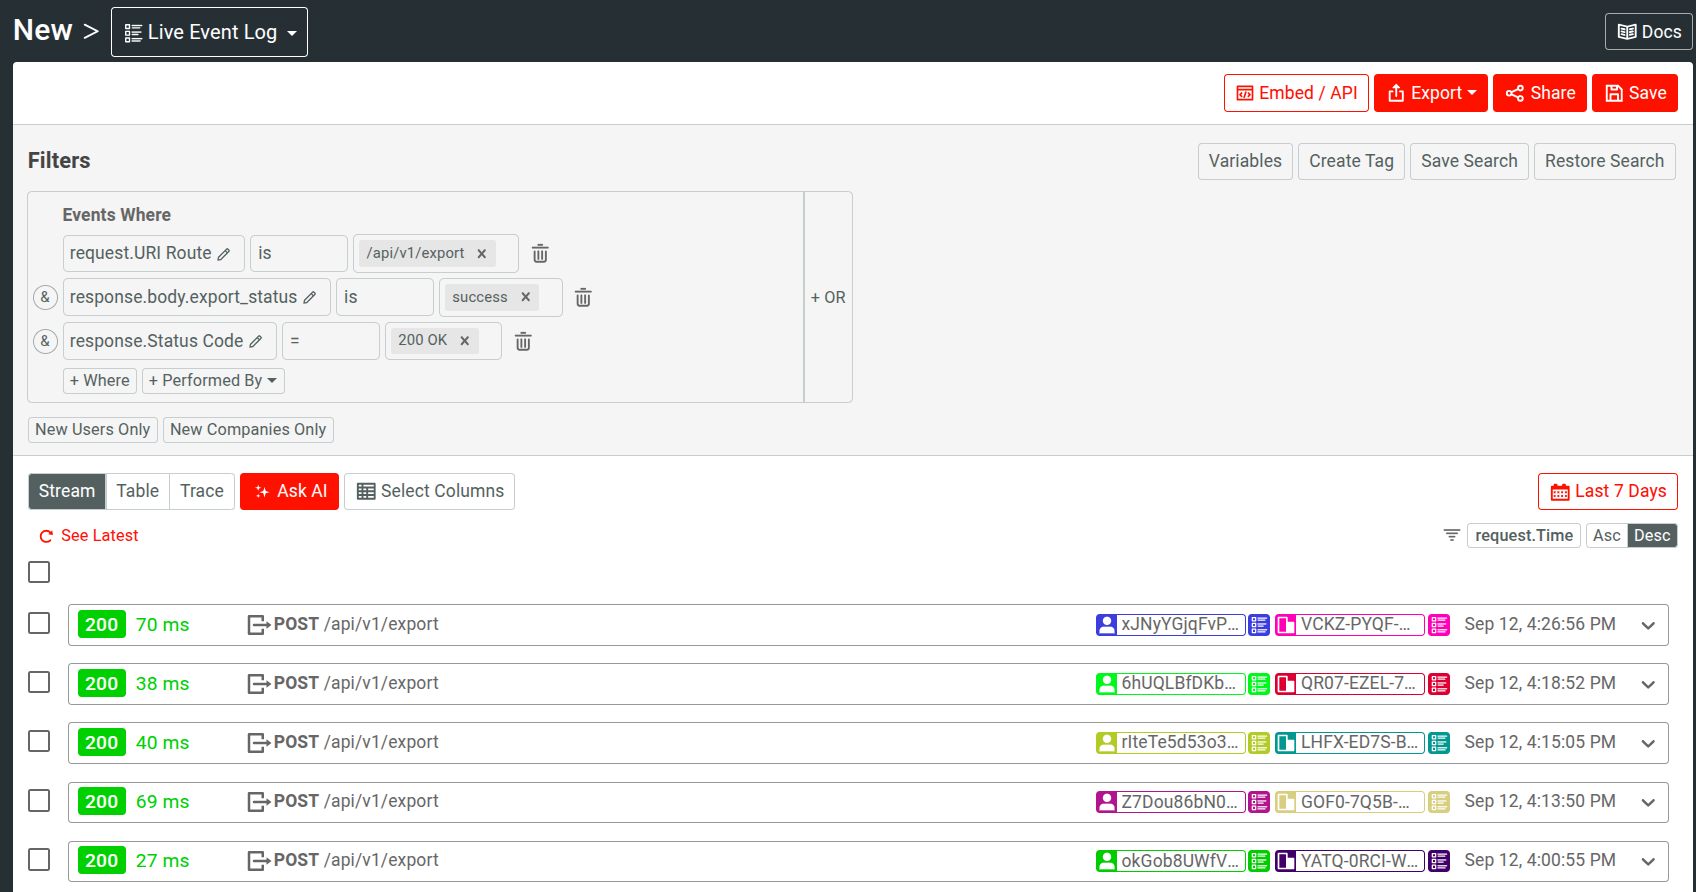The width and height of the screenshot is (1696, 892).
Task: Tick the select-all events checkbox
Action: (x=39, y=572)
